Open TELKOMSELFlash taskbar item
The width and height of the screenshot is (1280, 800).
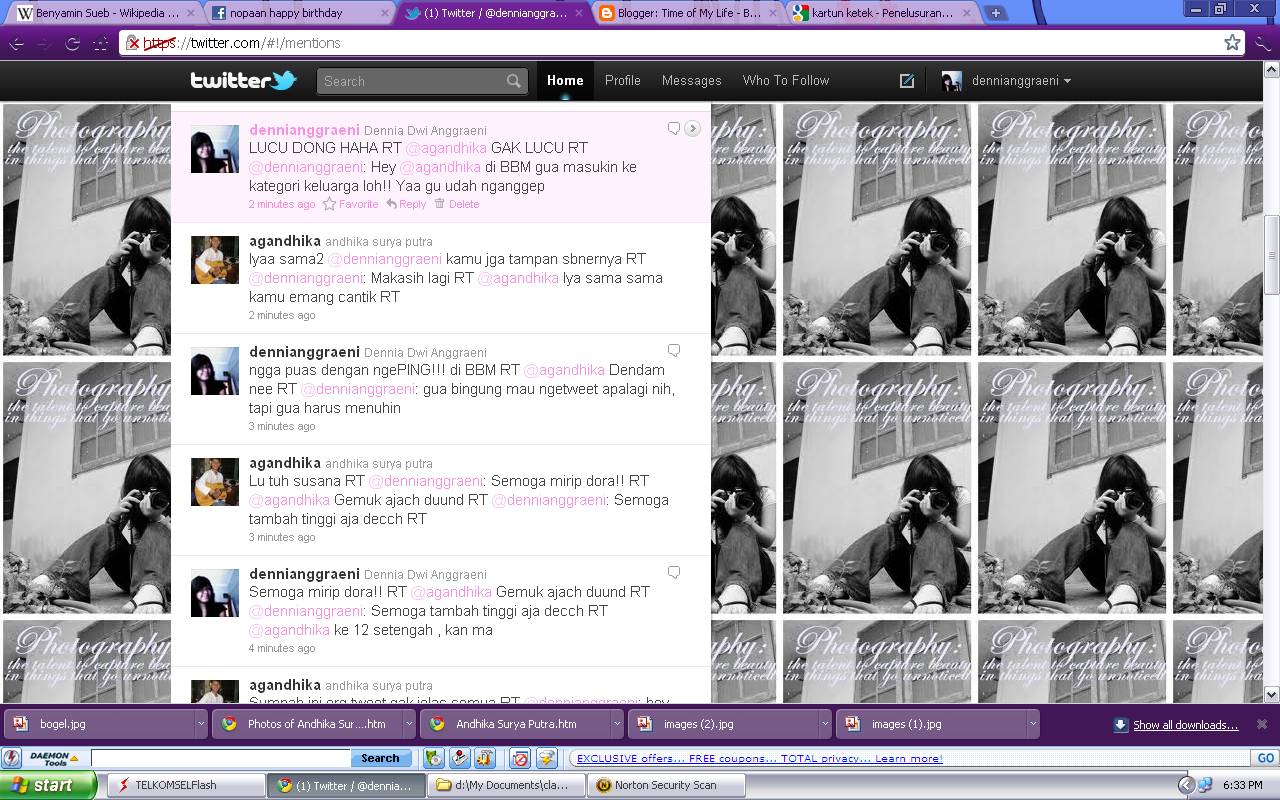[184, 785]
